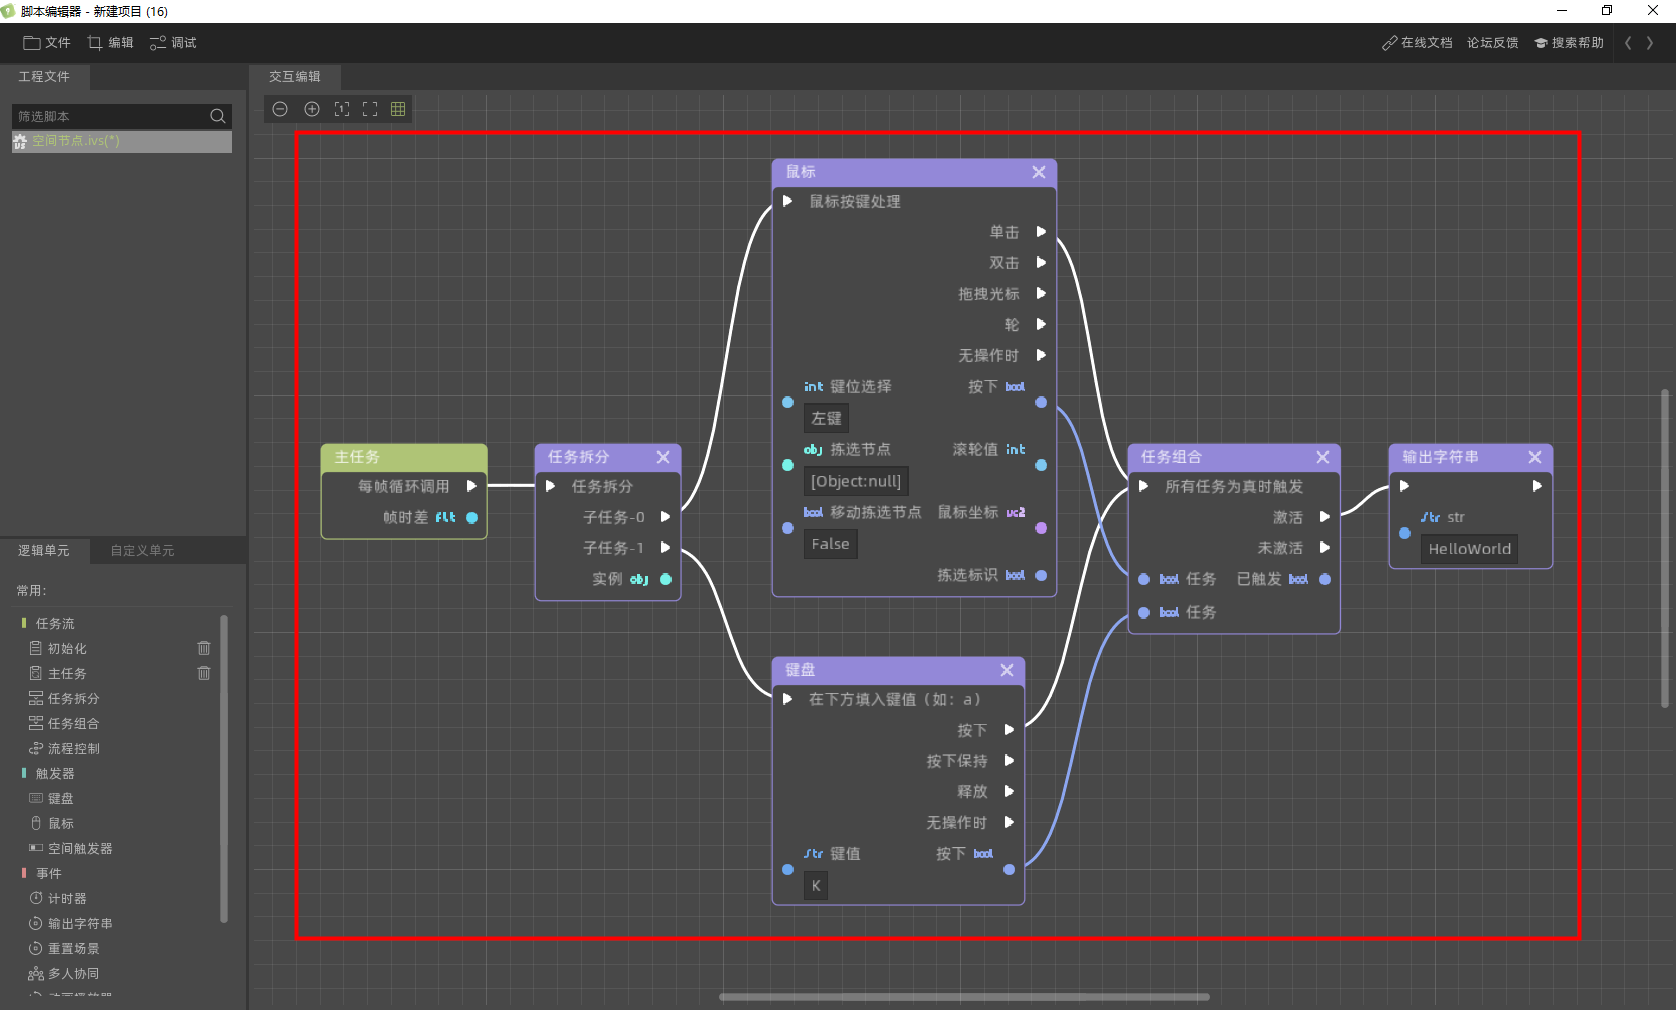
Task: Open 在线文档 link
Action: click(x=1417, y=43)
